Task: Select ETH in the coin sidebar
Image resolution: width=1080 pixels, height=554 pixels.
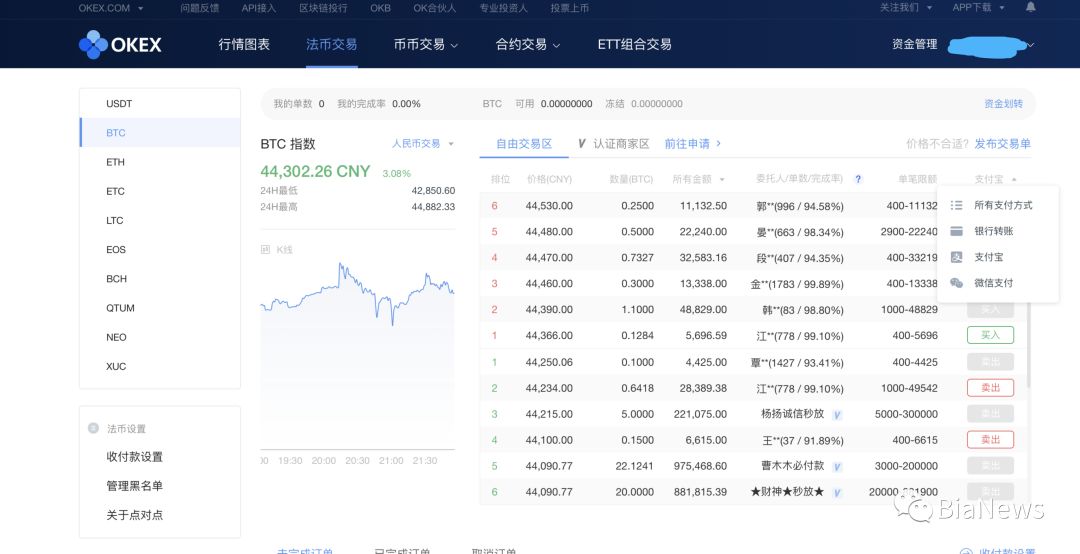Action: [x=116, y=162]
